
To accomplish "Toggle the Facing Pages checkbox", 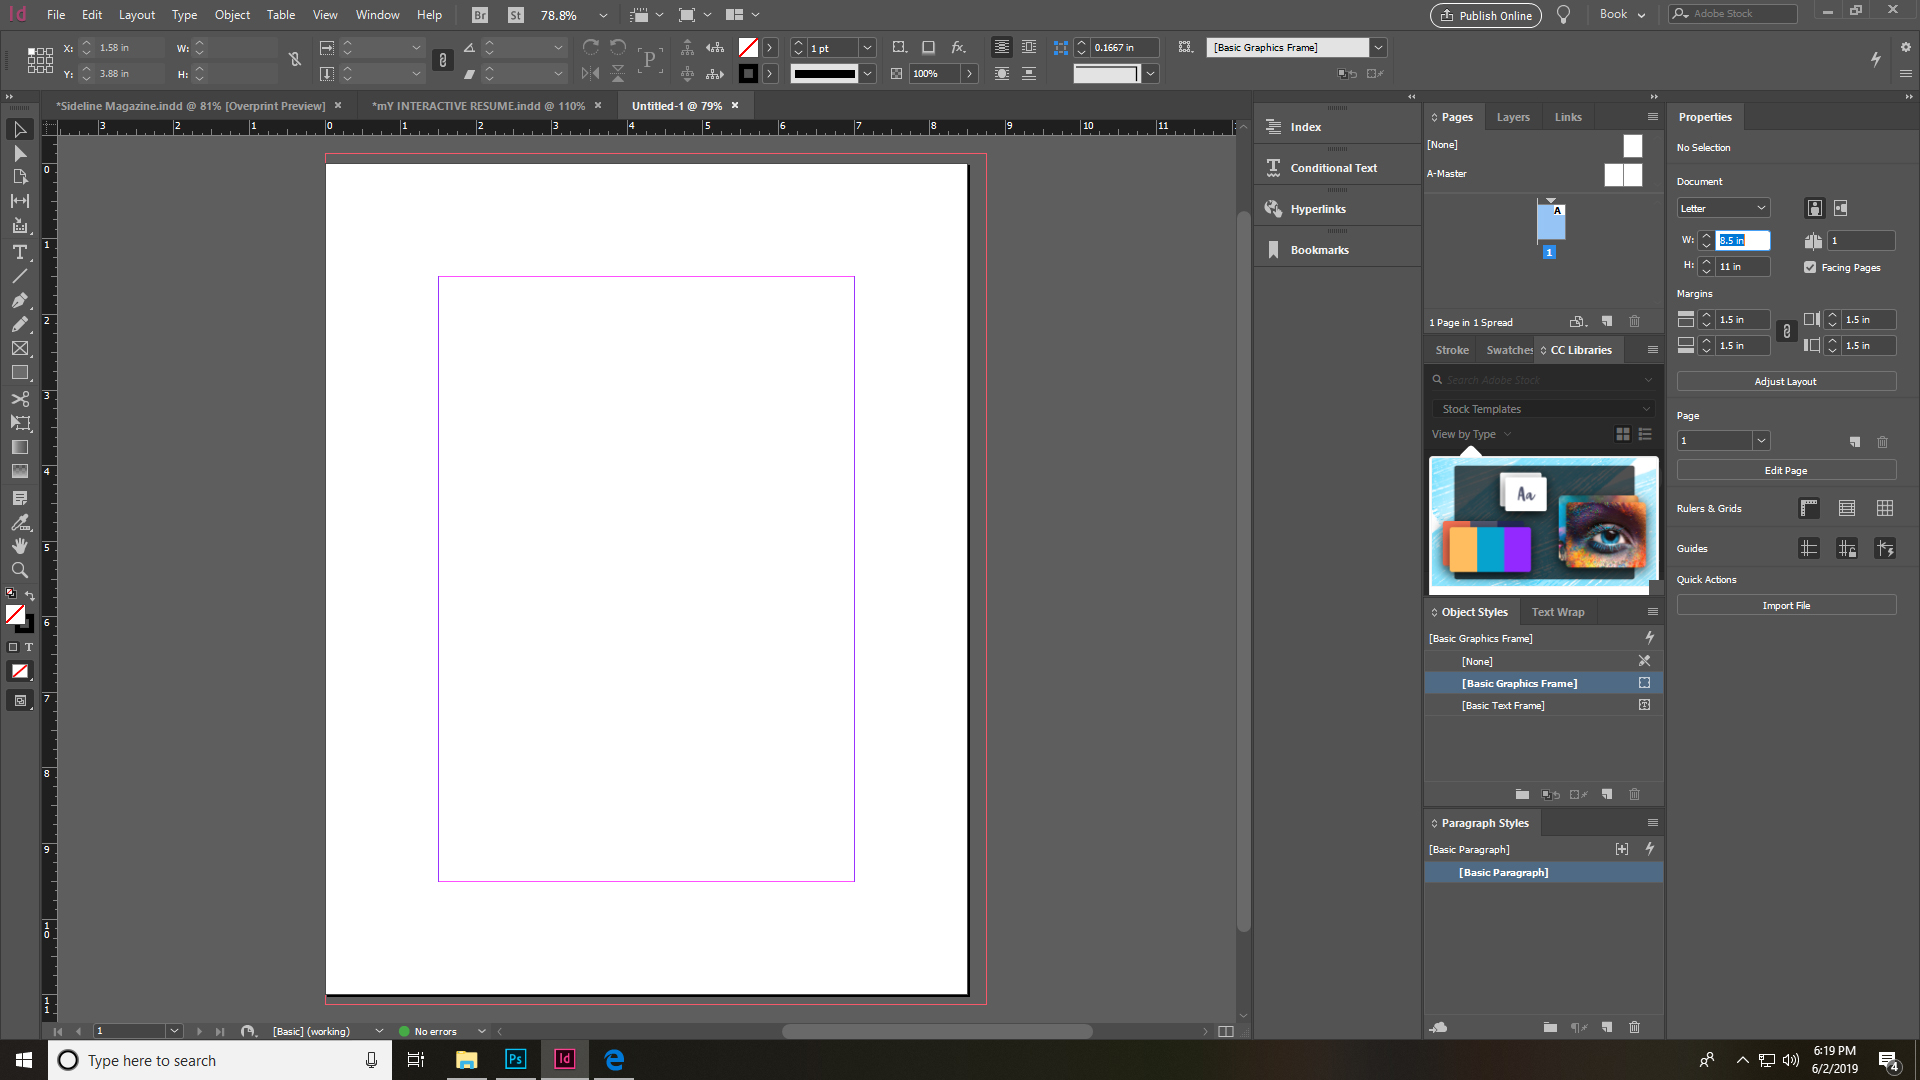I will (x=1810, y=267).
